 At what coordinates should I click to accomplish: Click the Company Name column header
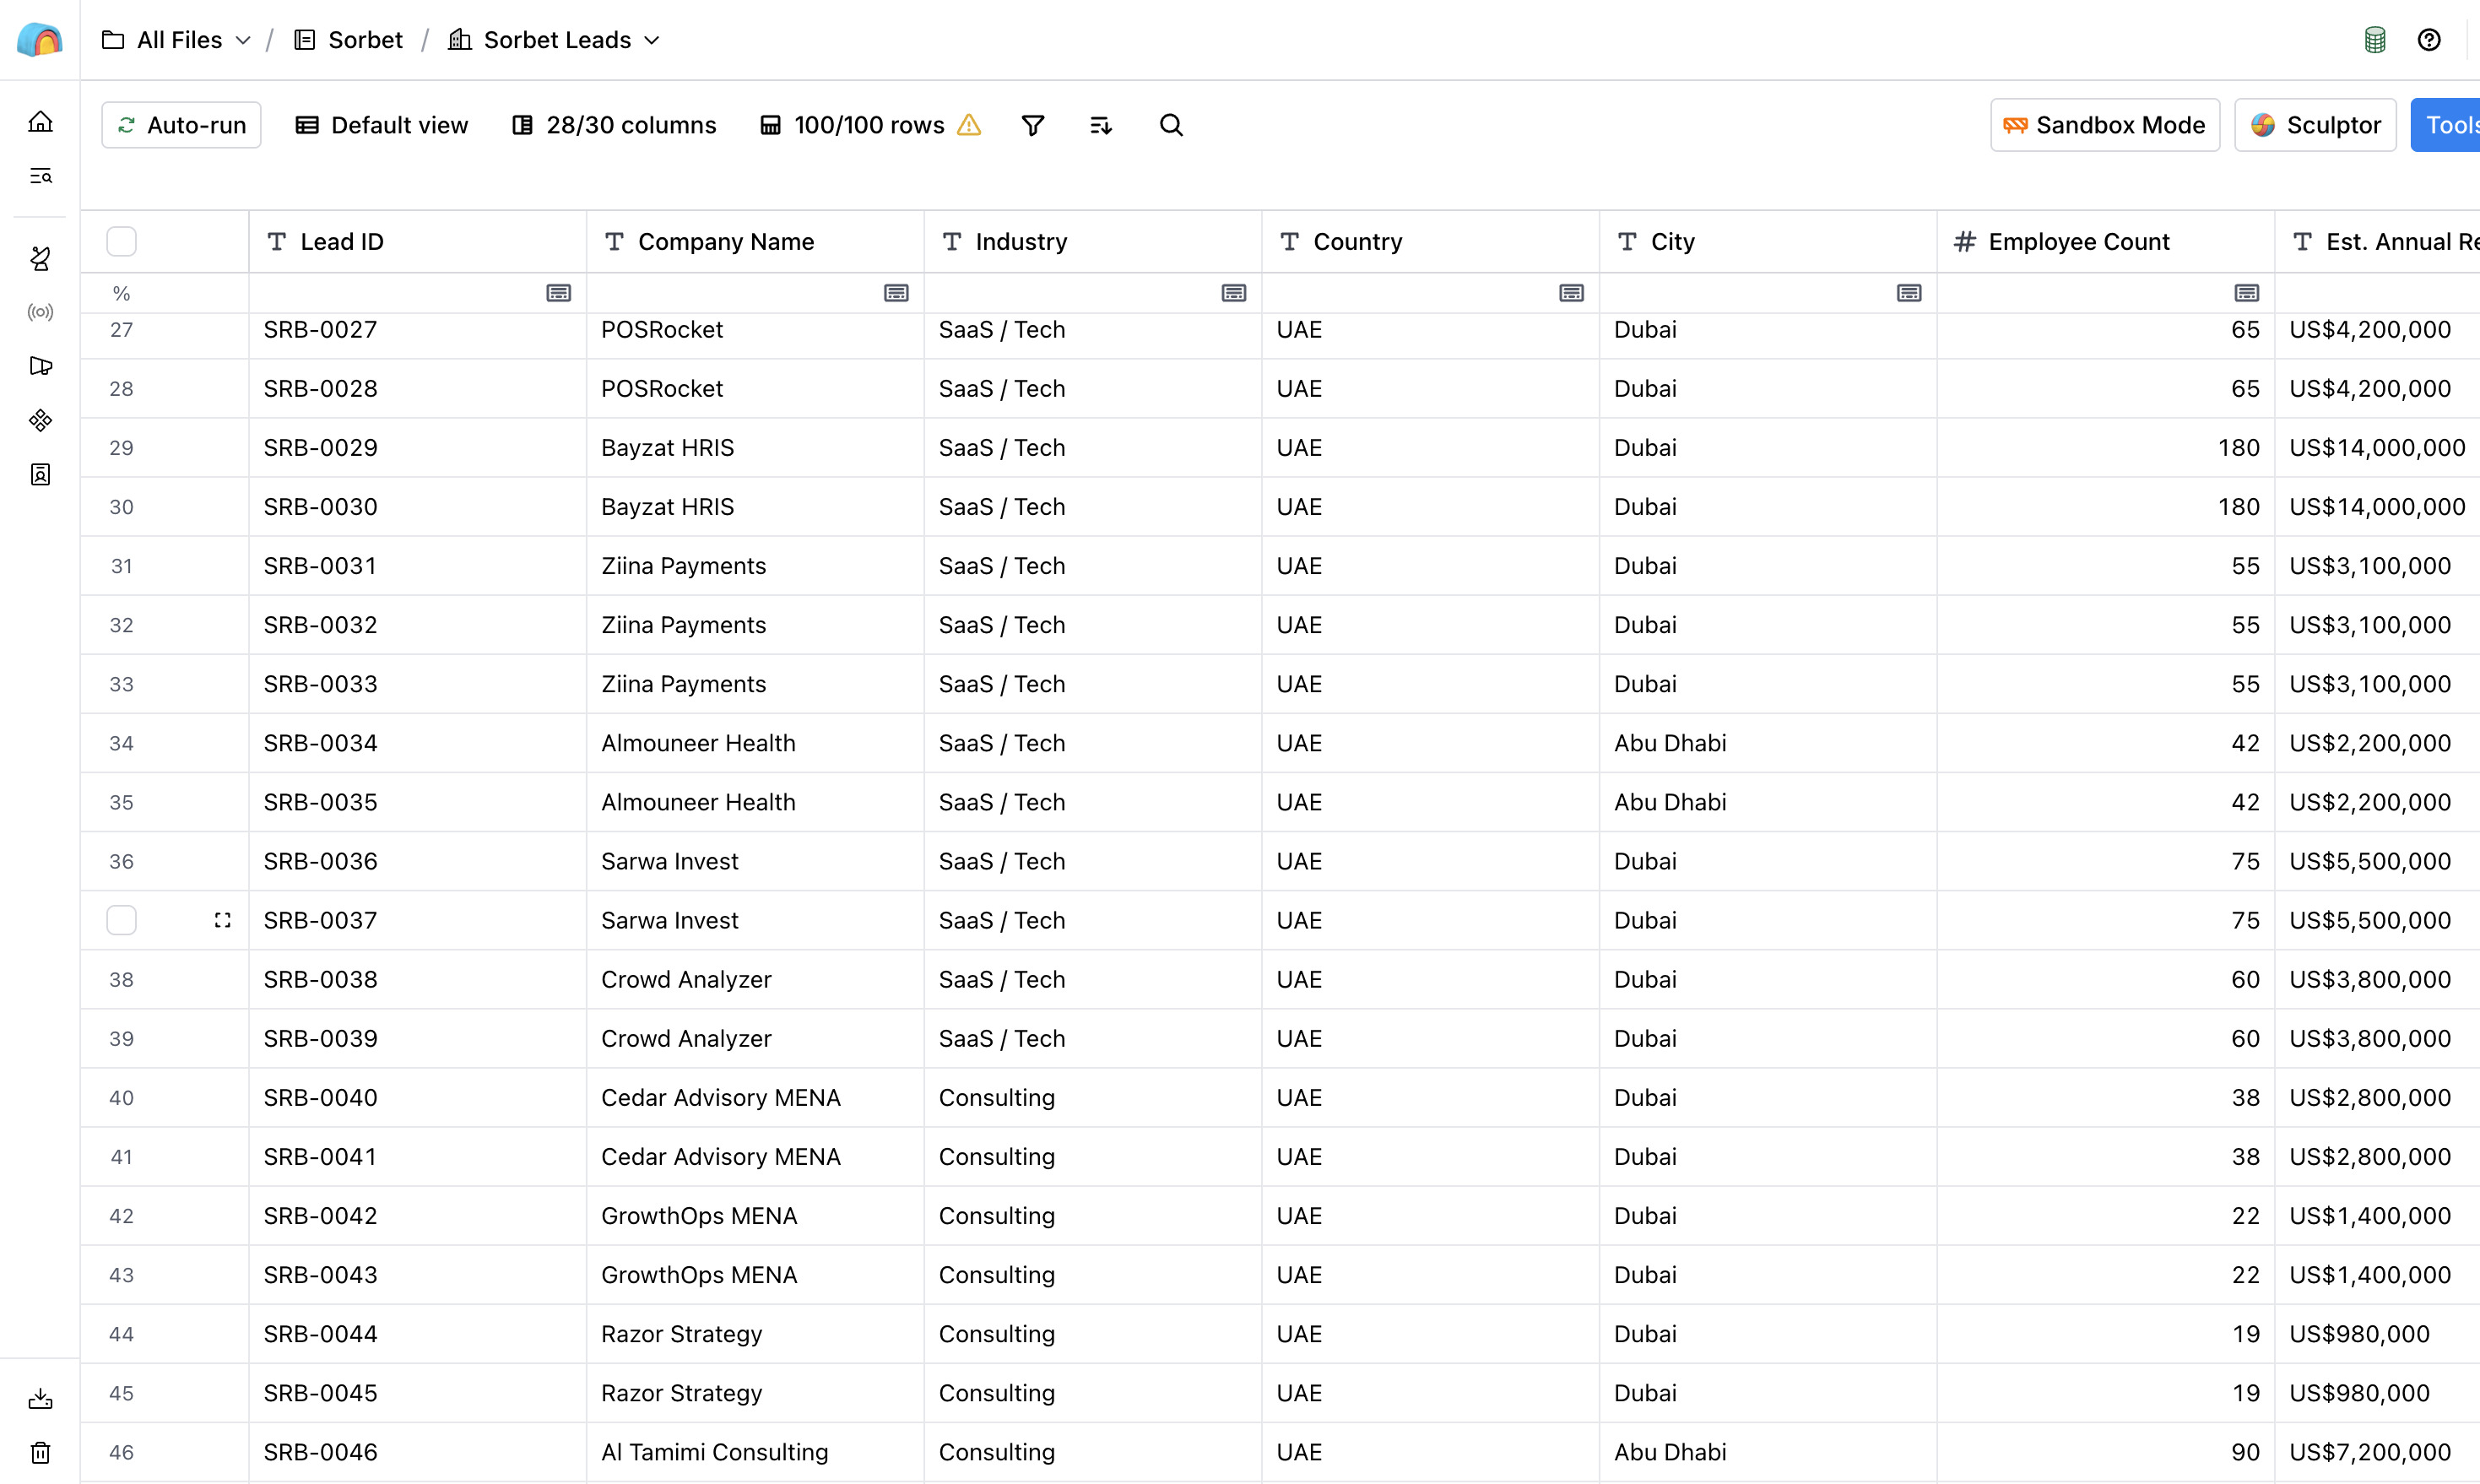click(755, 241)
